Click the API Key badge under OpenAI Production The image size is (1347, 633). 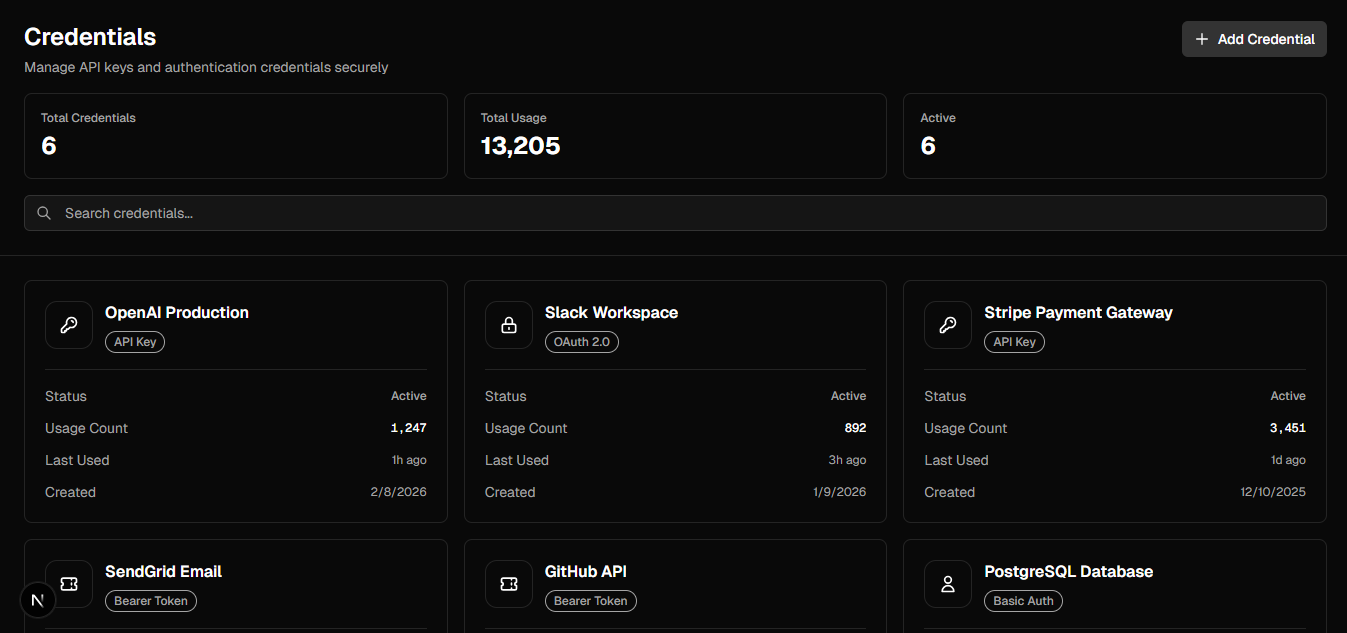click(x=135, y=342)
